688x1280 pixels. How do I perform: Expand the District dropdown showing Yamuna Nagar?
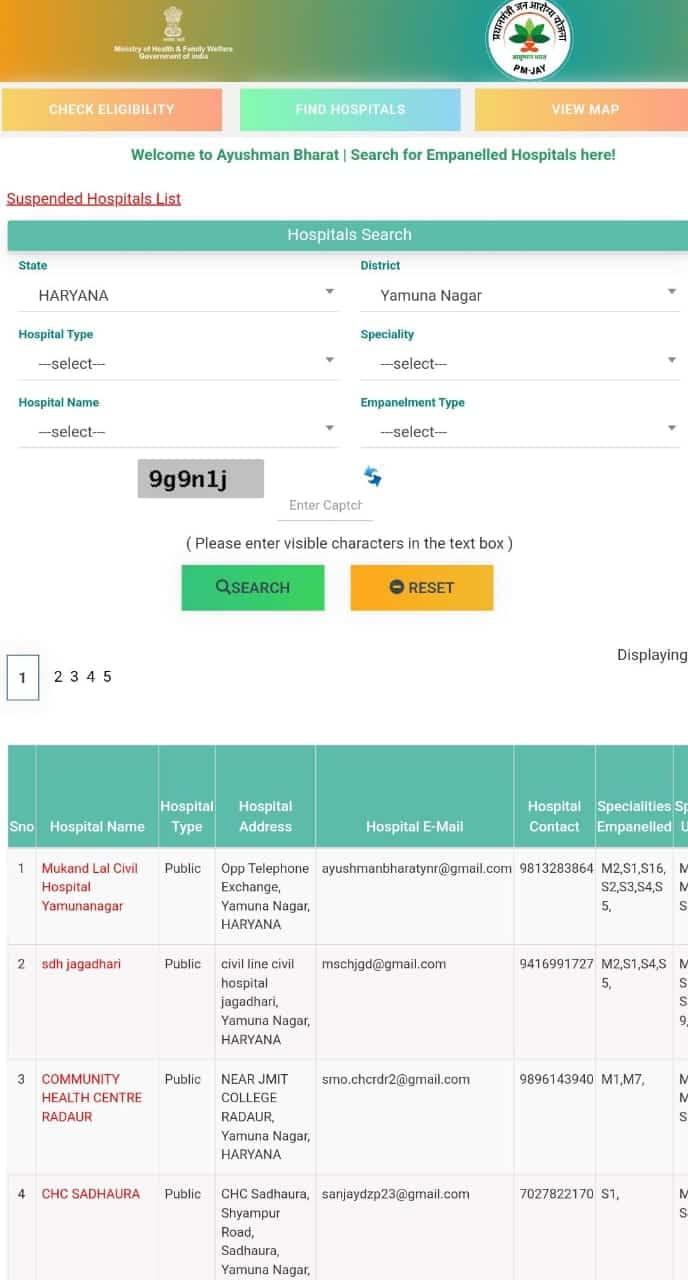[x=520, y=295]
